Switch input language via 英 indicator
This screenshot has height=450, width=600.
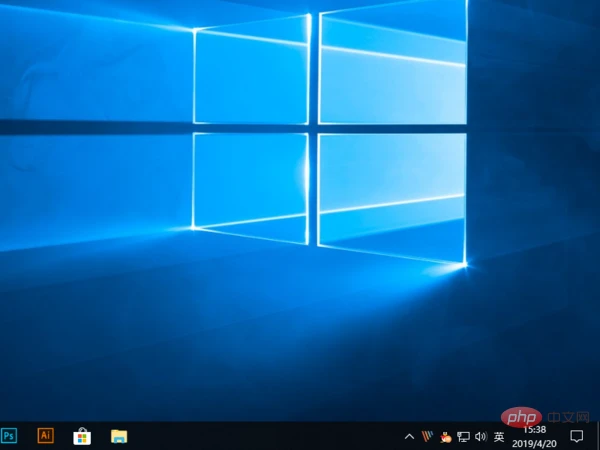[499, 437]
